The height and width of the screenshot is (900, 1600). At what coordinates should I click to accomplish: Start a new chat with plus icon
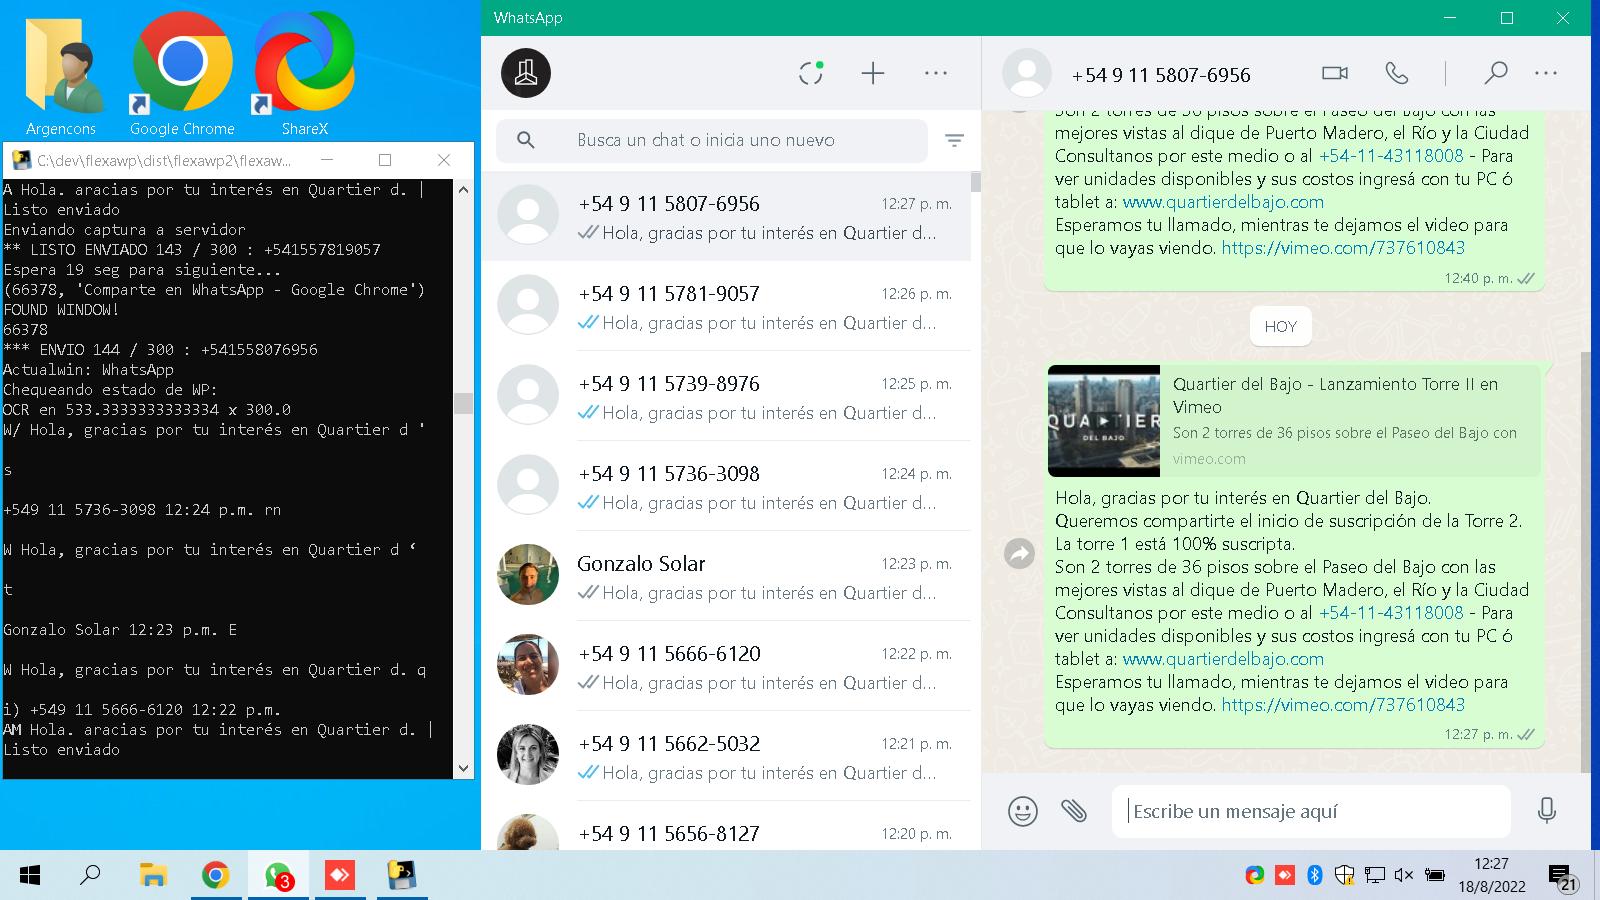[873, 73]
